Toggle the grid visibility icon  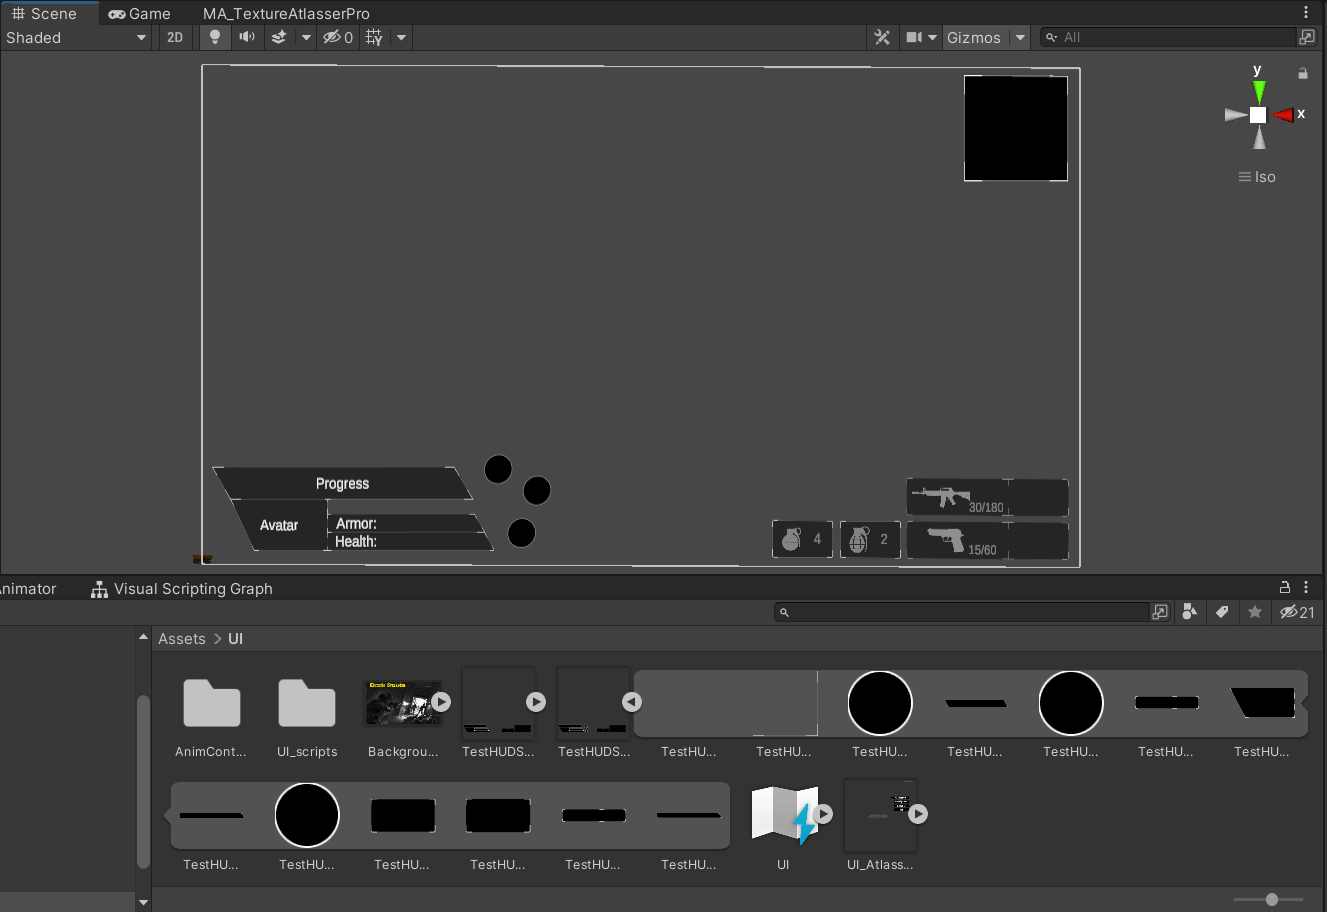(x=374, y=37)
